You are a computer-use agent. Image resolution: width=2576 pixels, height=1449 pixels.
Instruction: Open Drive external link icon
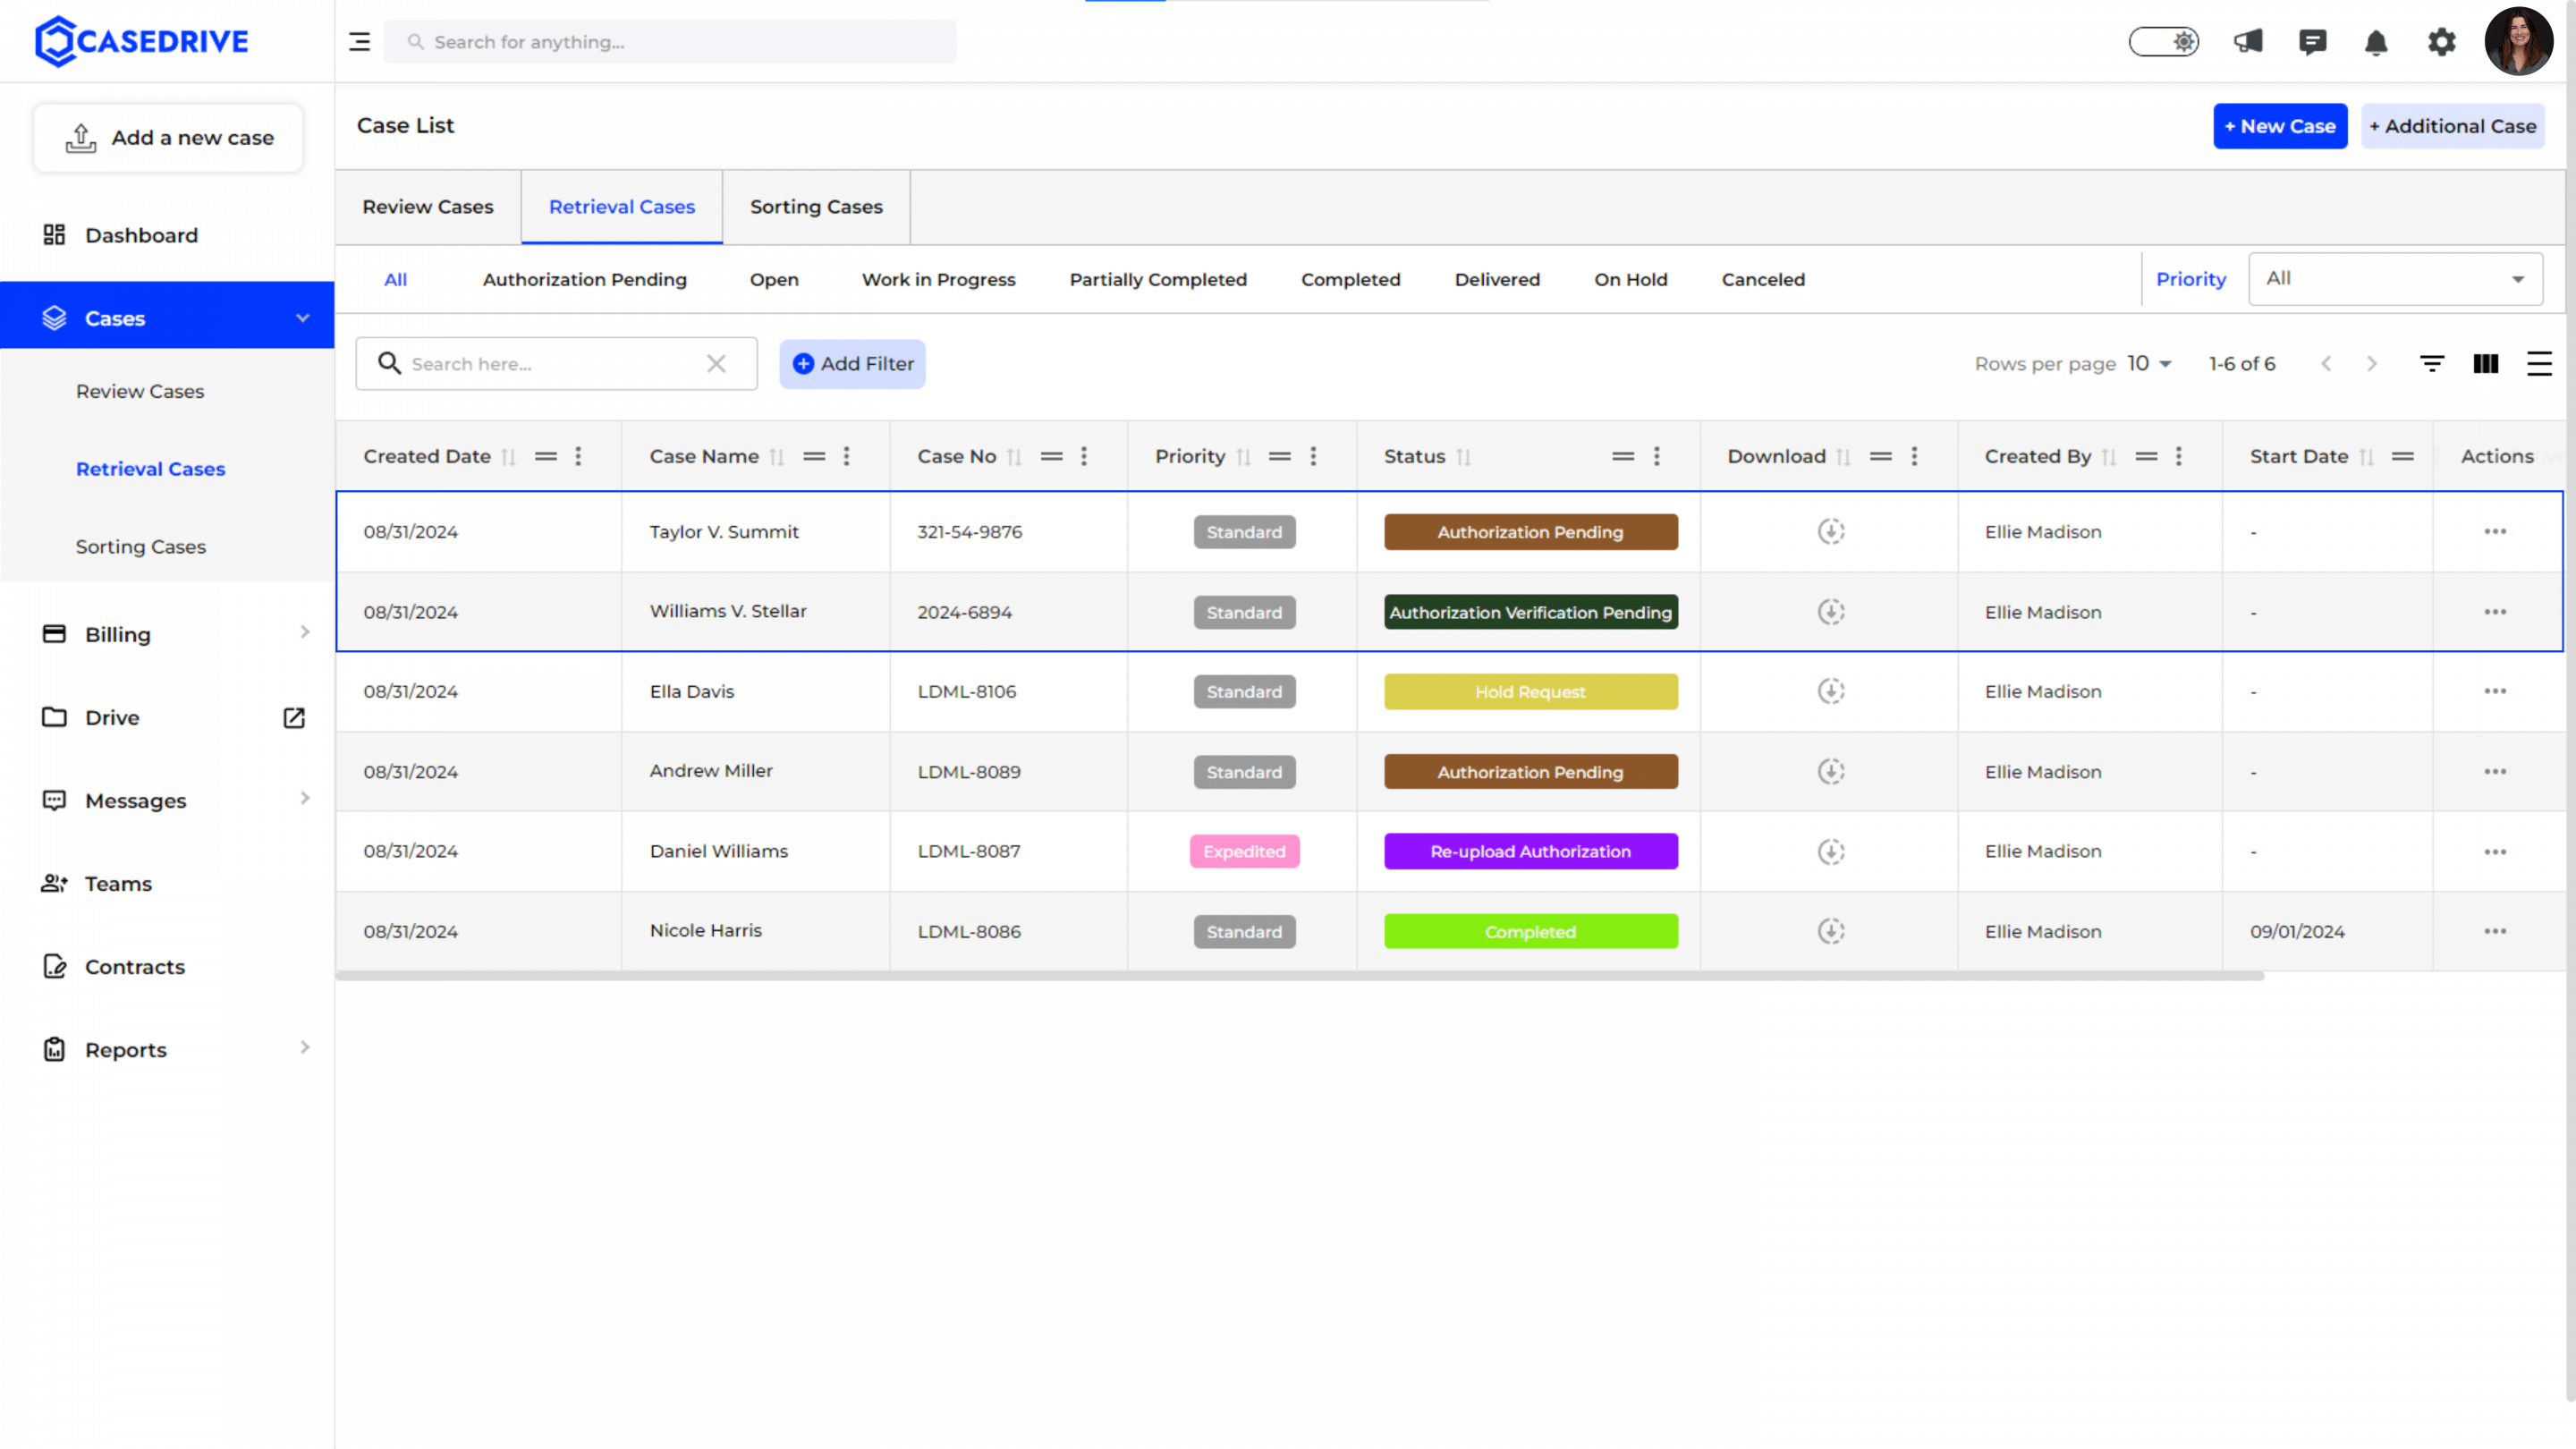tap(294, 718)
